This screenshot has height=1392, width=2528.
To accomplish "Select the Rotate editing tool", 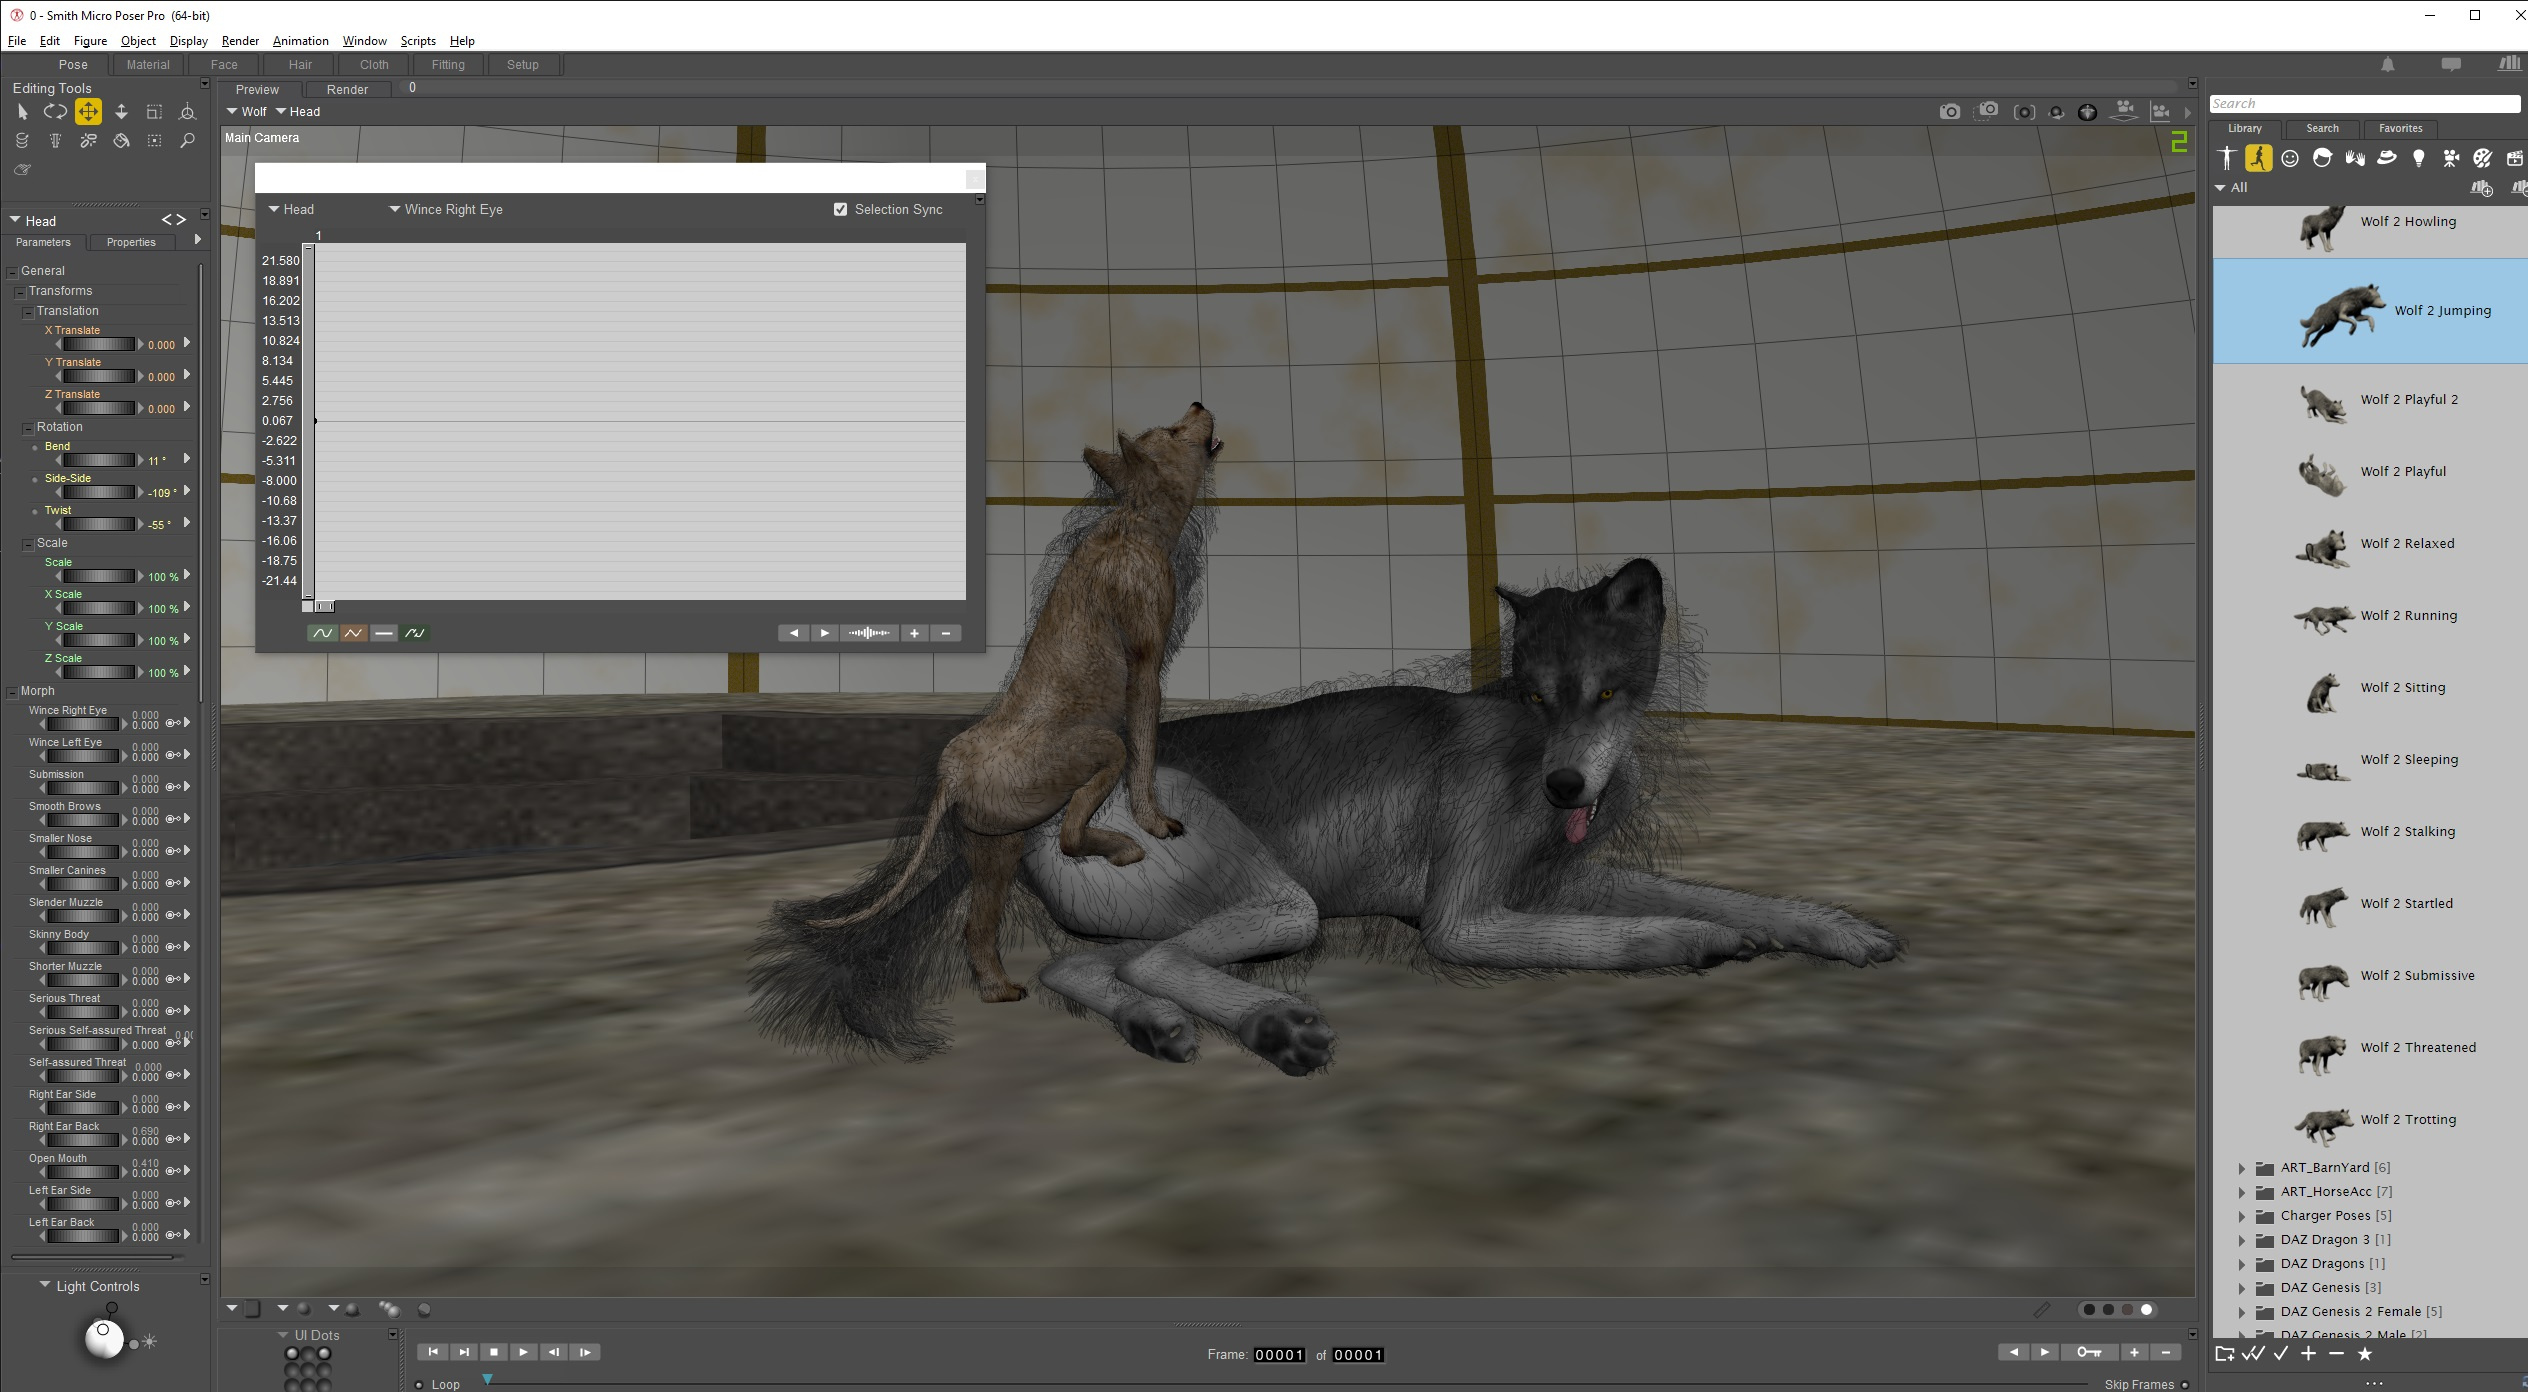I will point(55,112).
